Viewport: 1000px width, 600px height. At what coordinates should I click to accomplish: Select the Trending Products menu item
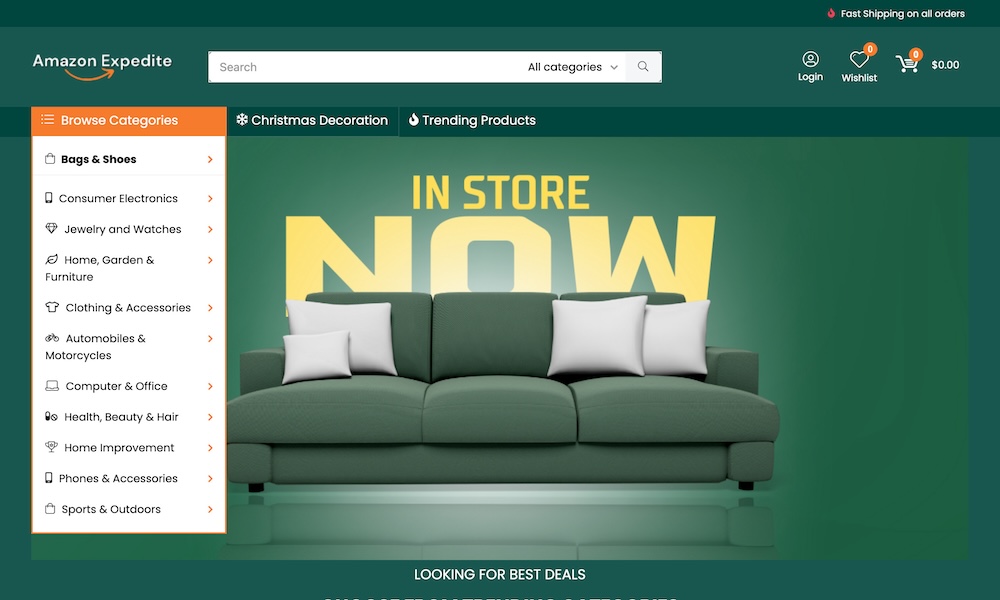(x=472, y=120)
